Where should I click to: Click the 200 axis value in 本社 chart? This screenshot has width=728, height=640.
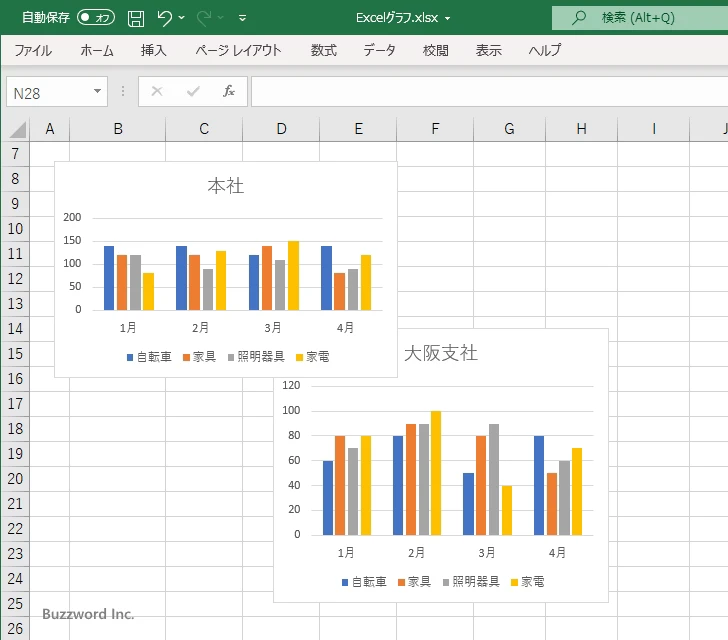point(72,217)
